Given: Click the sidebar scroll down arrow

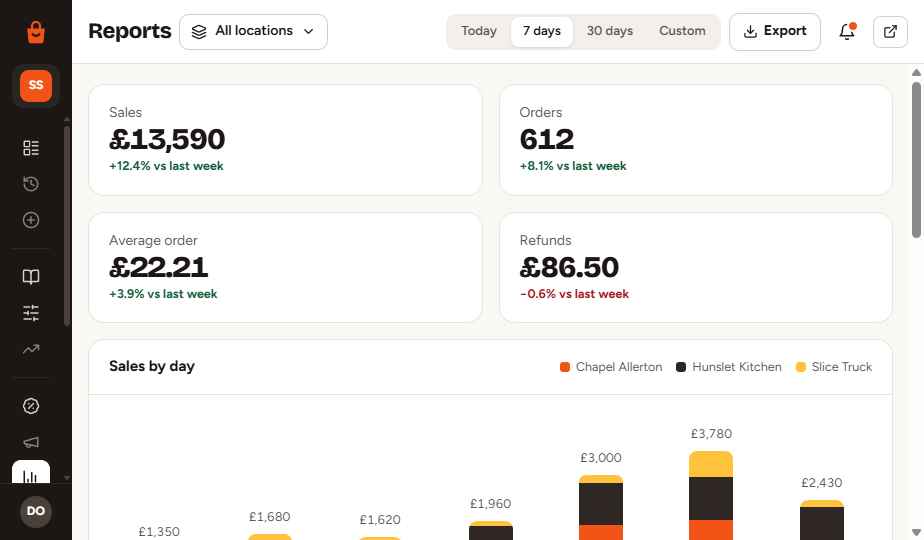Looking at the screenshot, I should pyautogui.click(x=67, y=478).
